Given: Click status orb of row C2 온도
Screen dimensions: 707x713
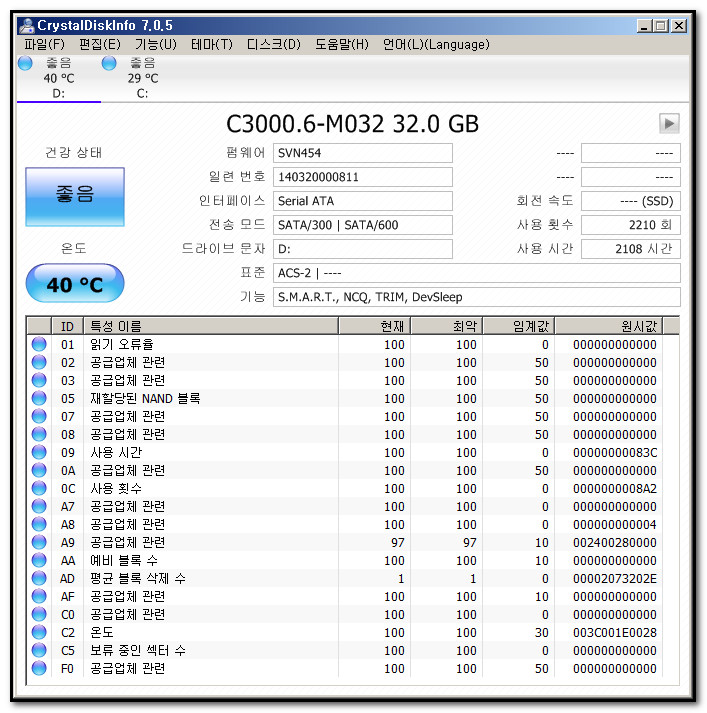Looking at the screenshot, I should 39,633.
